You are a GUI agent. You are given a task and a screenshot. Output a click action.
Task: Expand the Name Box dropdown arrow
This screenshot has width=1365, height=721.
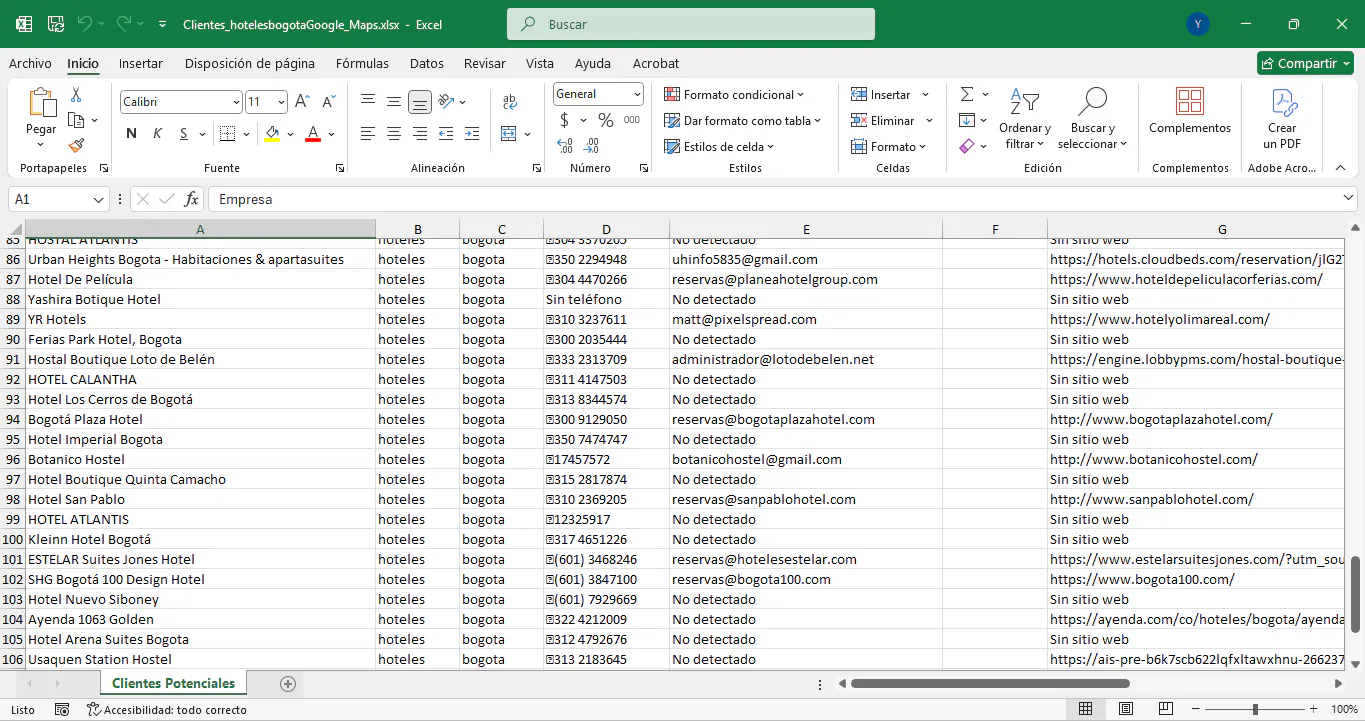tap(98, 199)
